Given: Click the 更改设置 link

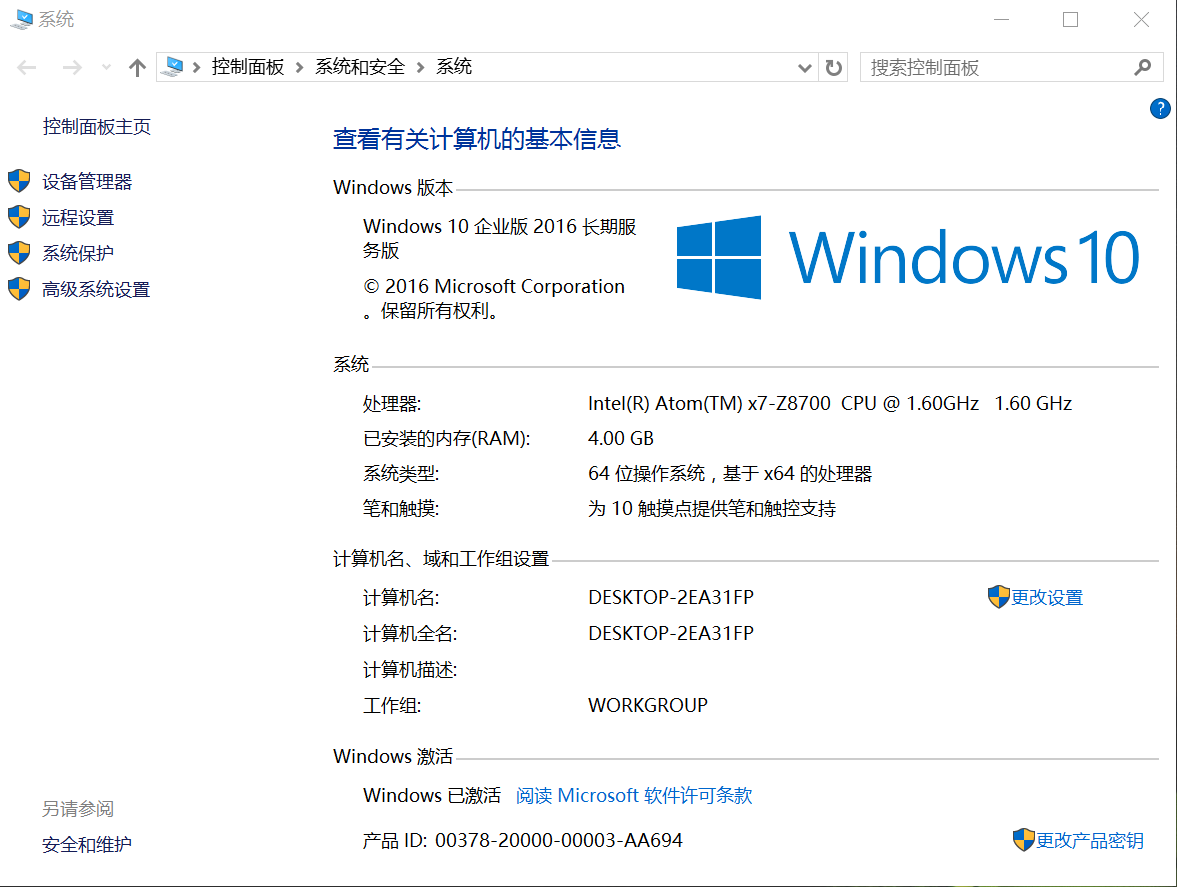Looking at the screenshot, I should pyautogui.click(x=1047, y=597).
